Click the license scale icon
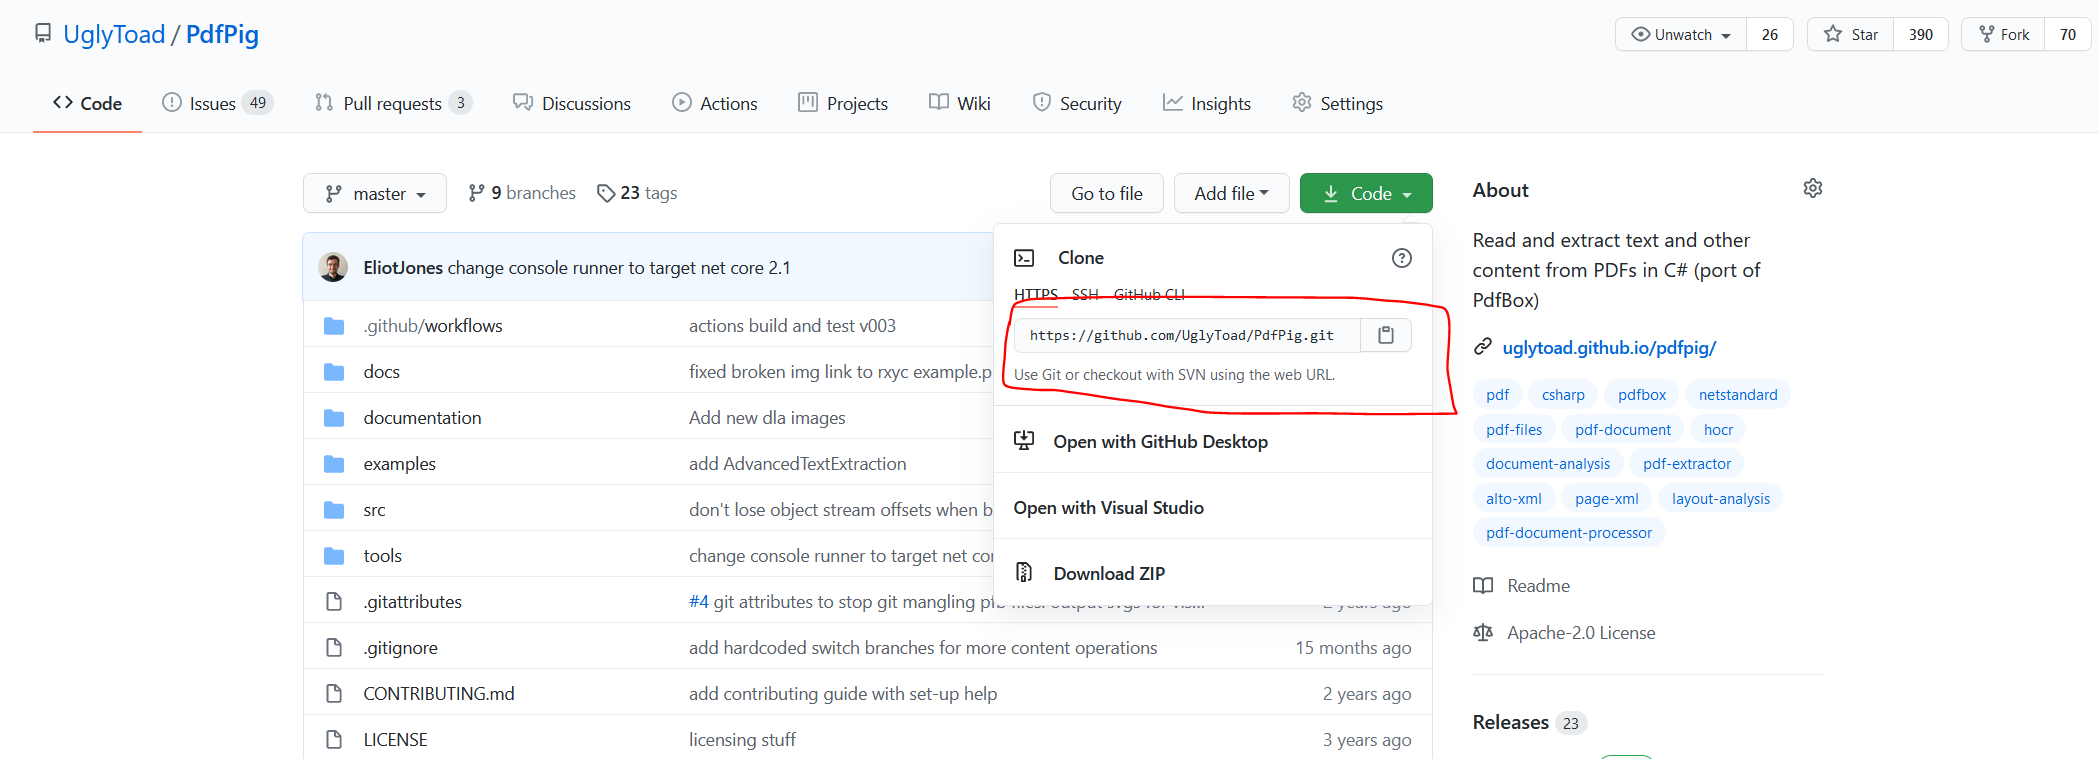Viewport: 2099px width, 759px height. [1483, 633]
